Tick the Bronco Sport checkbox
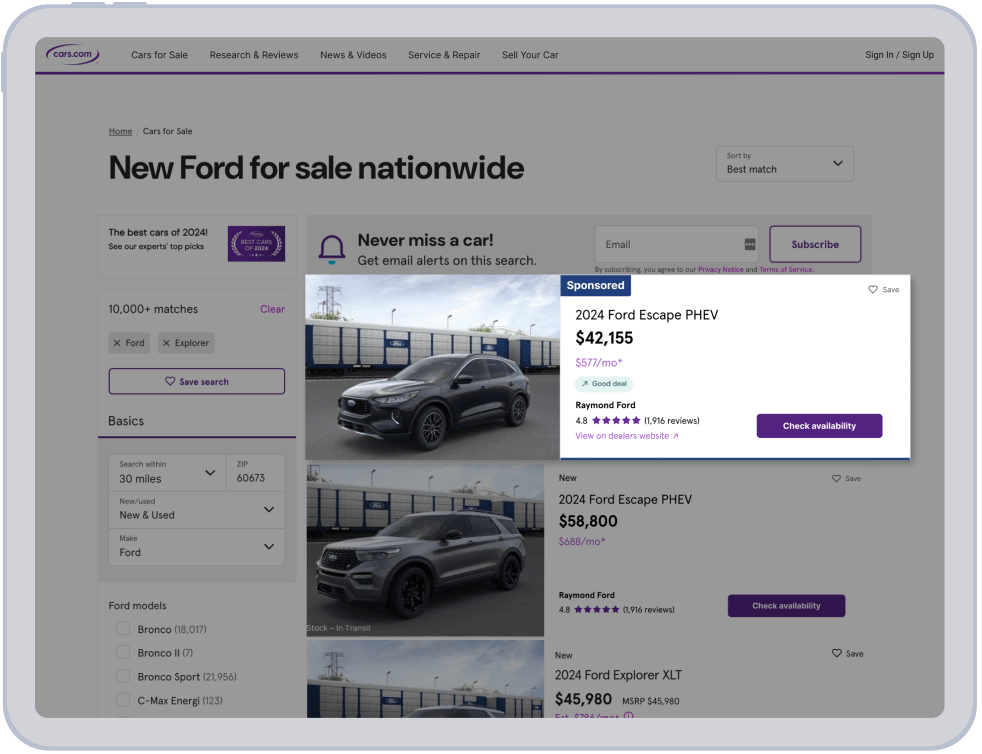This screenshot has height=754, width=982. 123,677
